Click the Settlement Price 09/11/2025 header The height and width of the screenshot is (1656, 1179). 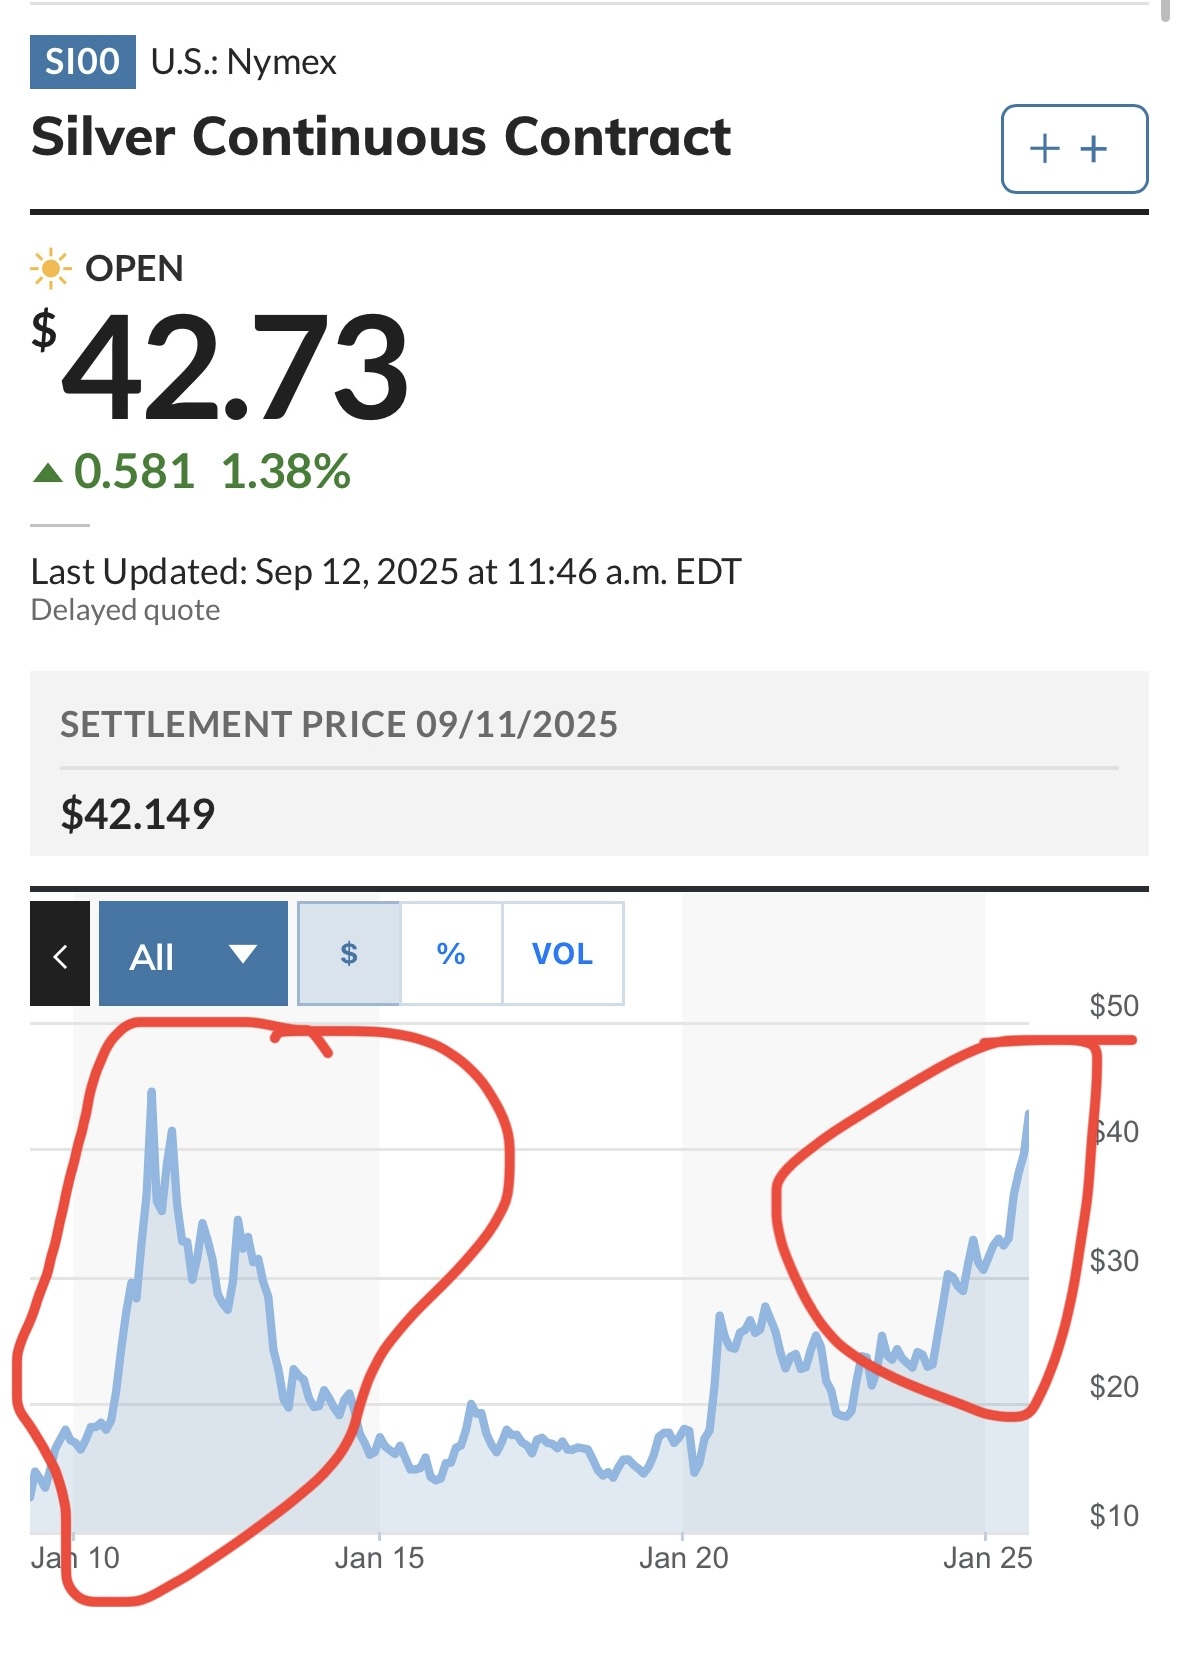click(x=339, y=724)
